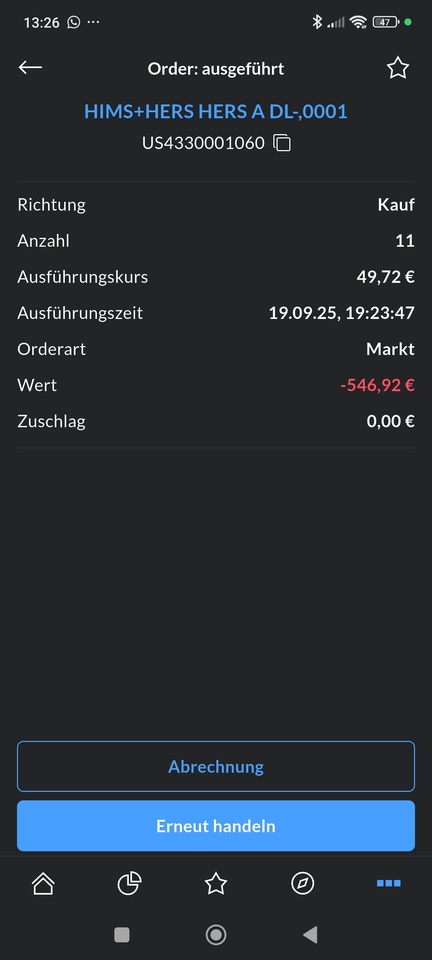Tap the battery indicator in status bar

pos(385,23)
